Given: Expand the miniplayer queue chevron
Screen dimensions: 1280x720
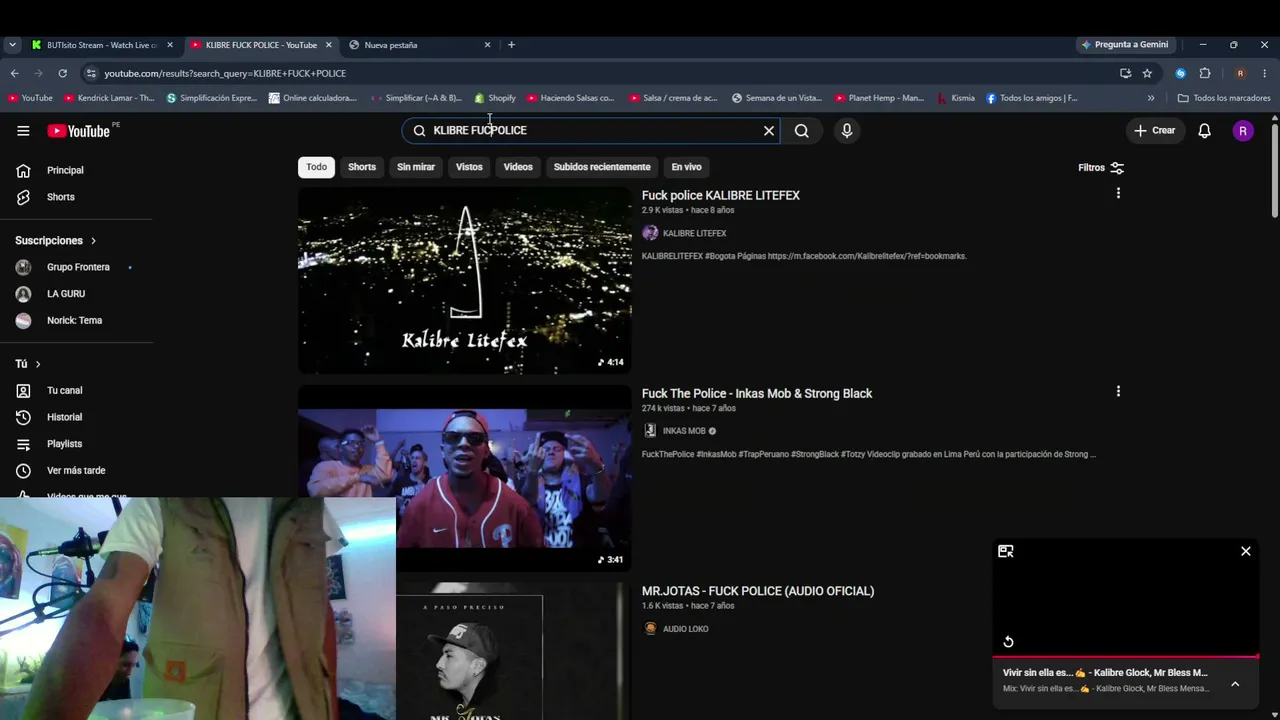Looking at the screenshot, I should [x=1235, y=684].
